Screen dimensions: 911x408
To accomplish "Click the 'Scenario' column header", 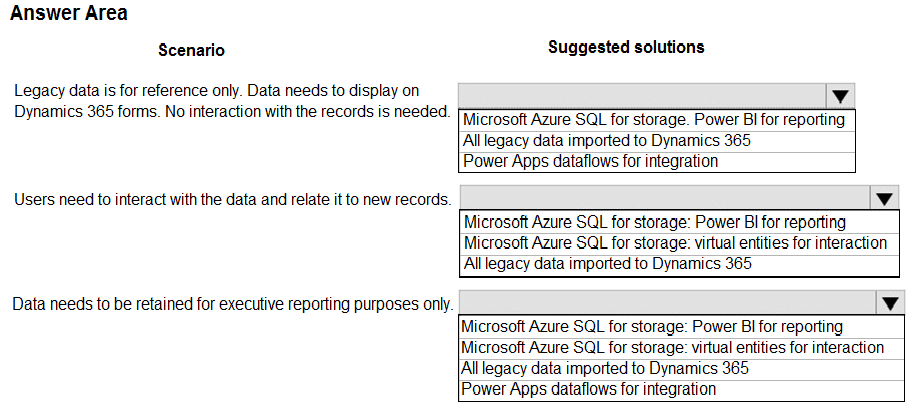I will (x=191, y=50).
